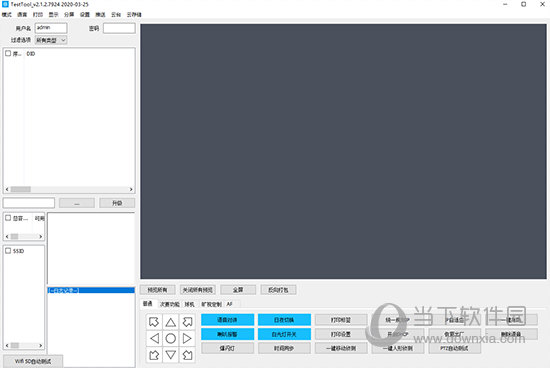The height and width of the screenshot is (368, 550).
Task: Check the box in the middle-left list header
Action: 8,218
